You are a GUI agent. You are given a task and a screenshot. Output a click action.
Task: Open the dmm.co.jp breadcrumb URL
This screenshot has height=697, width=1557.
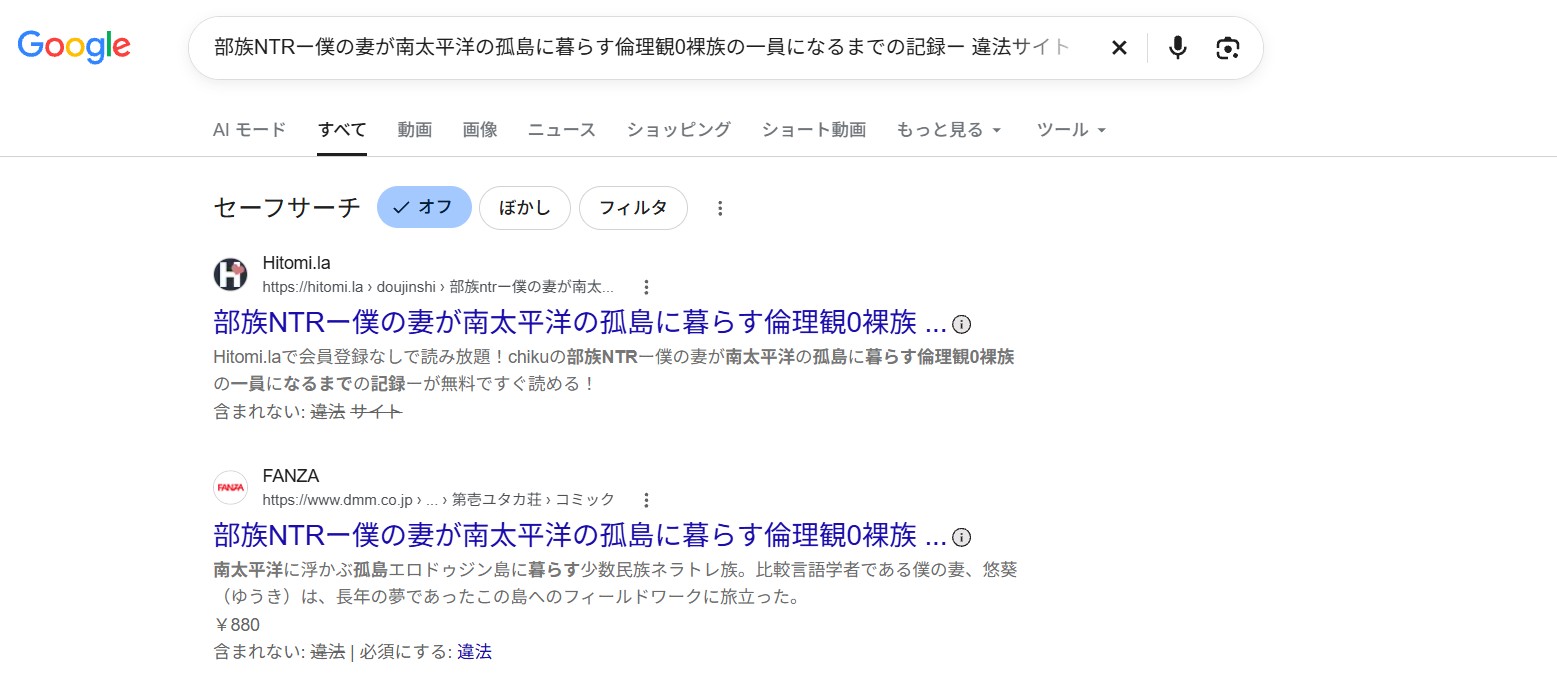(x=438, y=499)
